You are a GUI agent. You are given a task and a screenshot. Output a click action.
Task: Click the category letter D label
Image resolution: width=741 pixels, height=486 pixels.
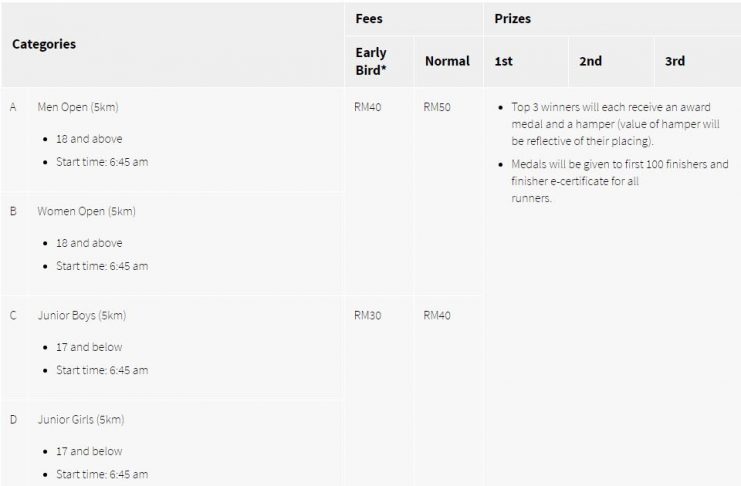(13, 419)
